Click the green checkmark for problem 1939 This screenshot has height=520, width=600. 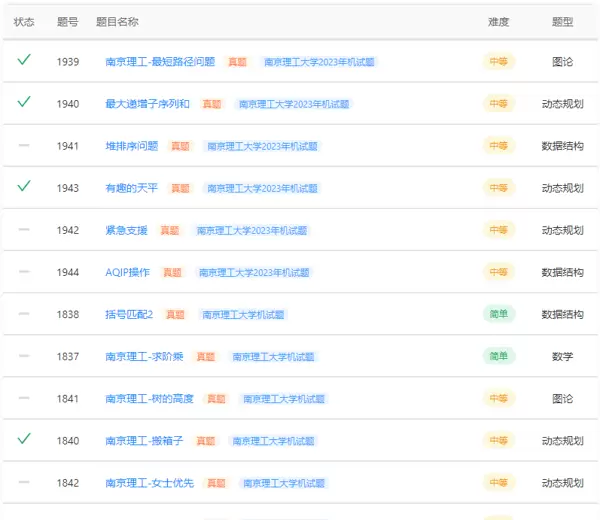click(x=24, y=60)
